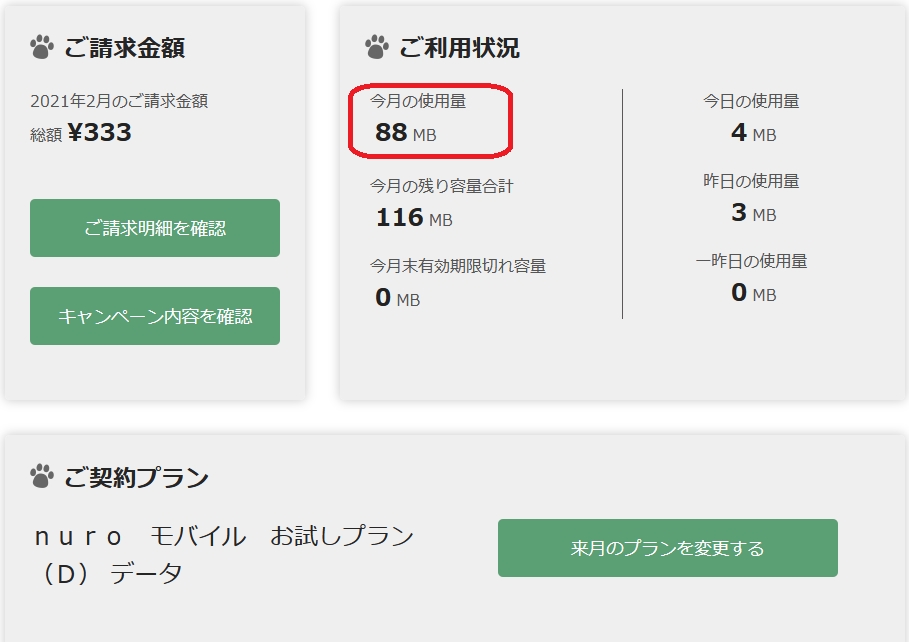Click the 2021年2月のご請求金額 label
The height and width of the screenshot is (642, 909).
[x=119, y=101]
